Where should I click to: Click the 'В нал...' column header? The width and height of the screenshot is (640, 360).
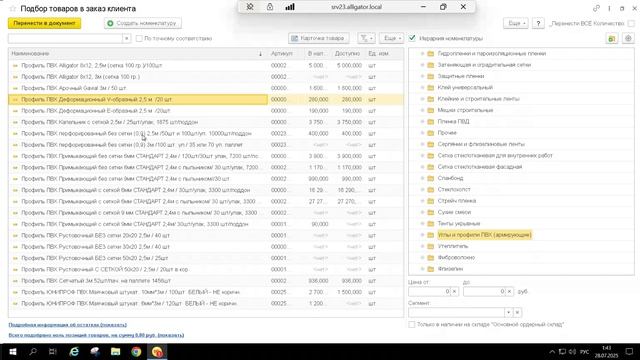click(317, 53)
